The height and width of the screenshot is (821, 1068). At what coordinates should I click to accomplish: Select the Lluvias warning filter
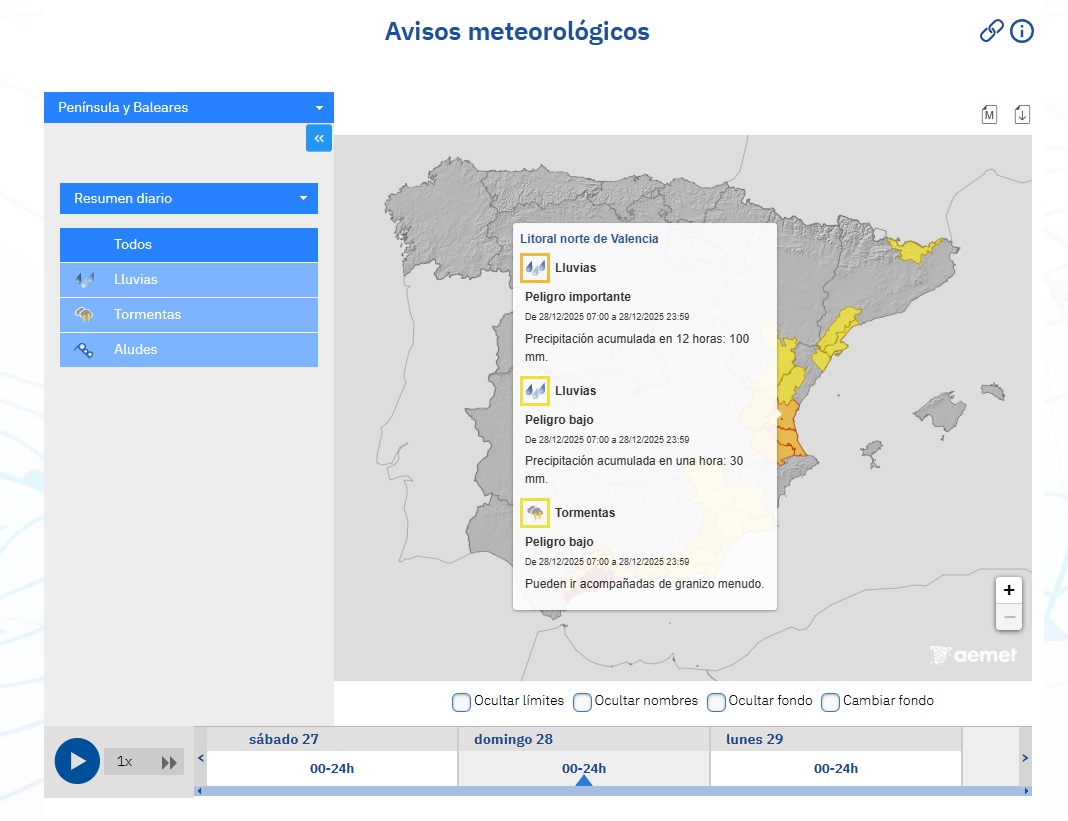(188, 279)
